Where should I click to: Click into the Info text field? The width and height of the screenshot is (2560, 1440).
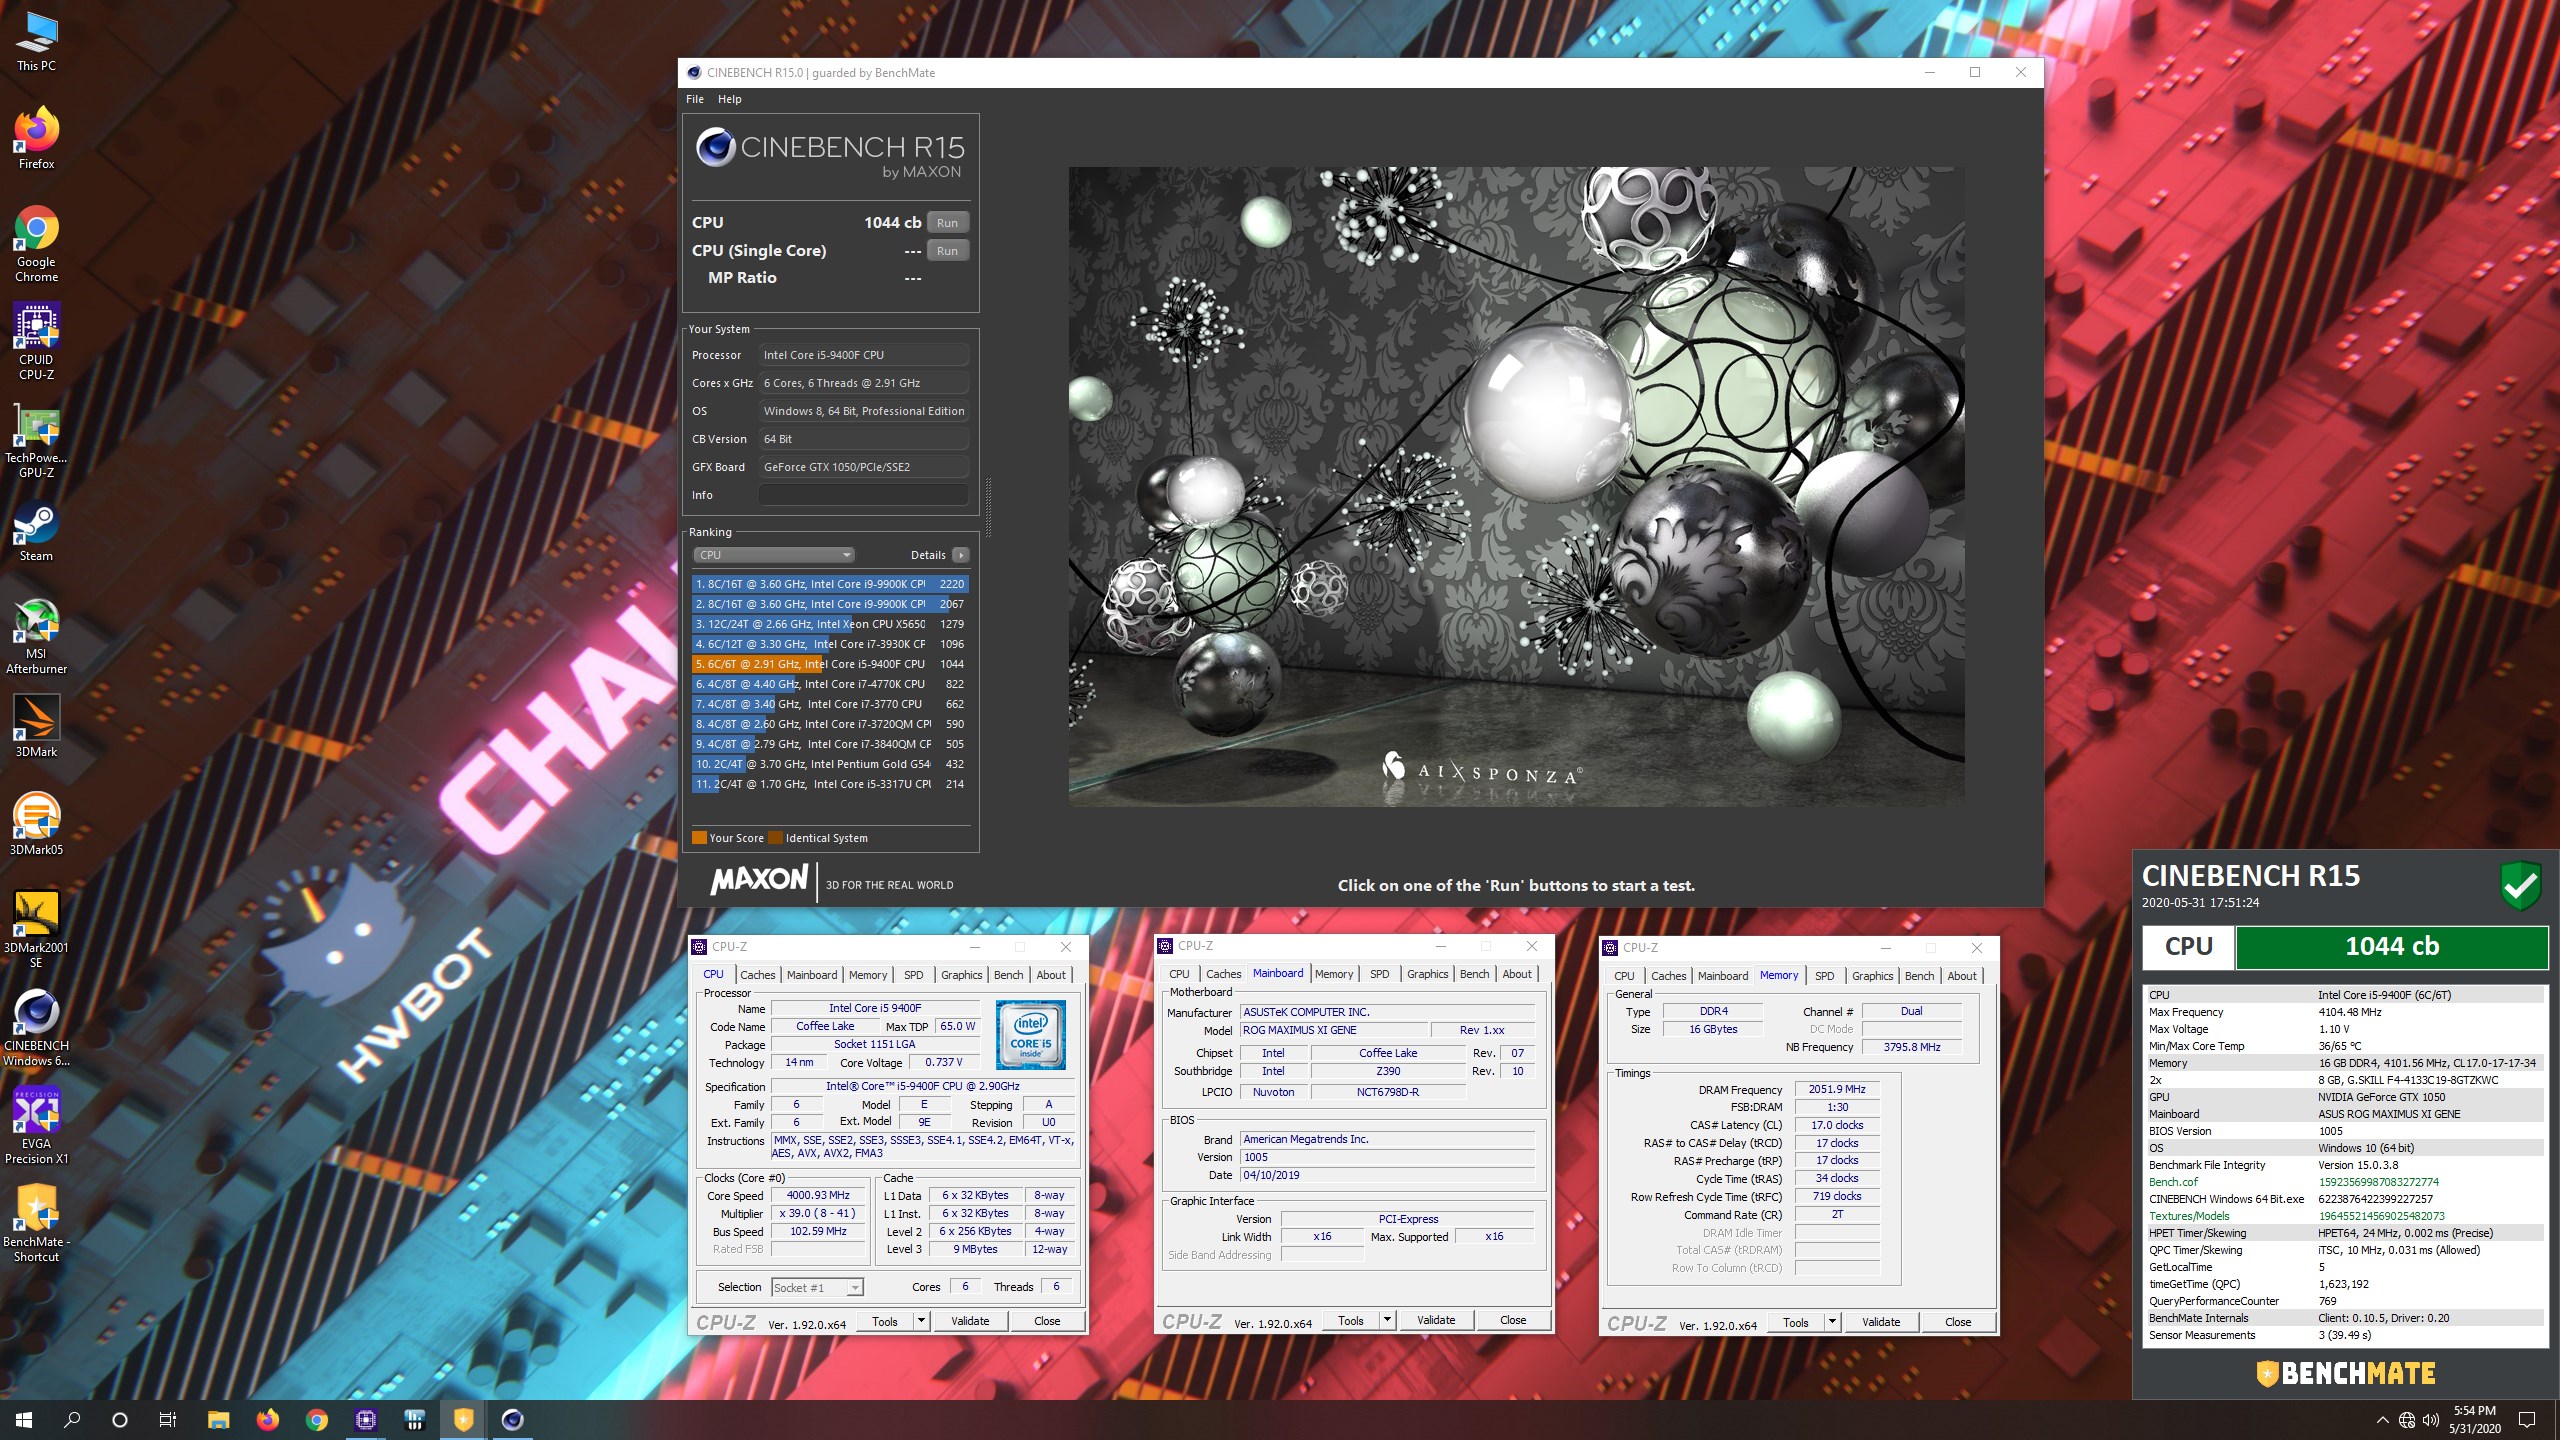[x=864, y=495]
